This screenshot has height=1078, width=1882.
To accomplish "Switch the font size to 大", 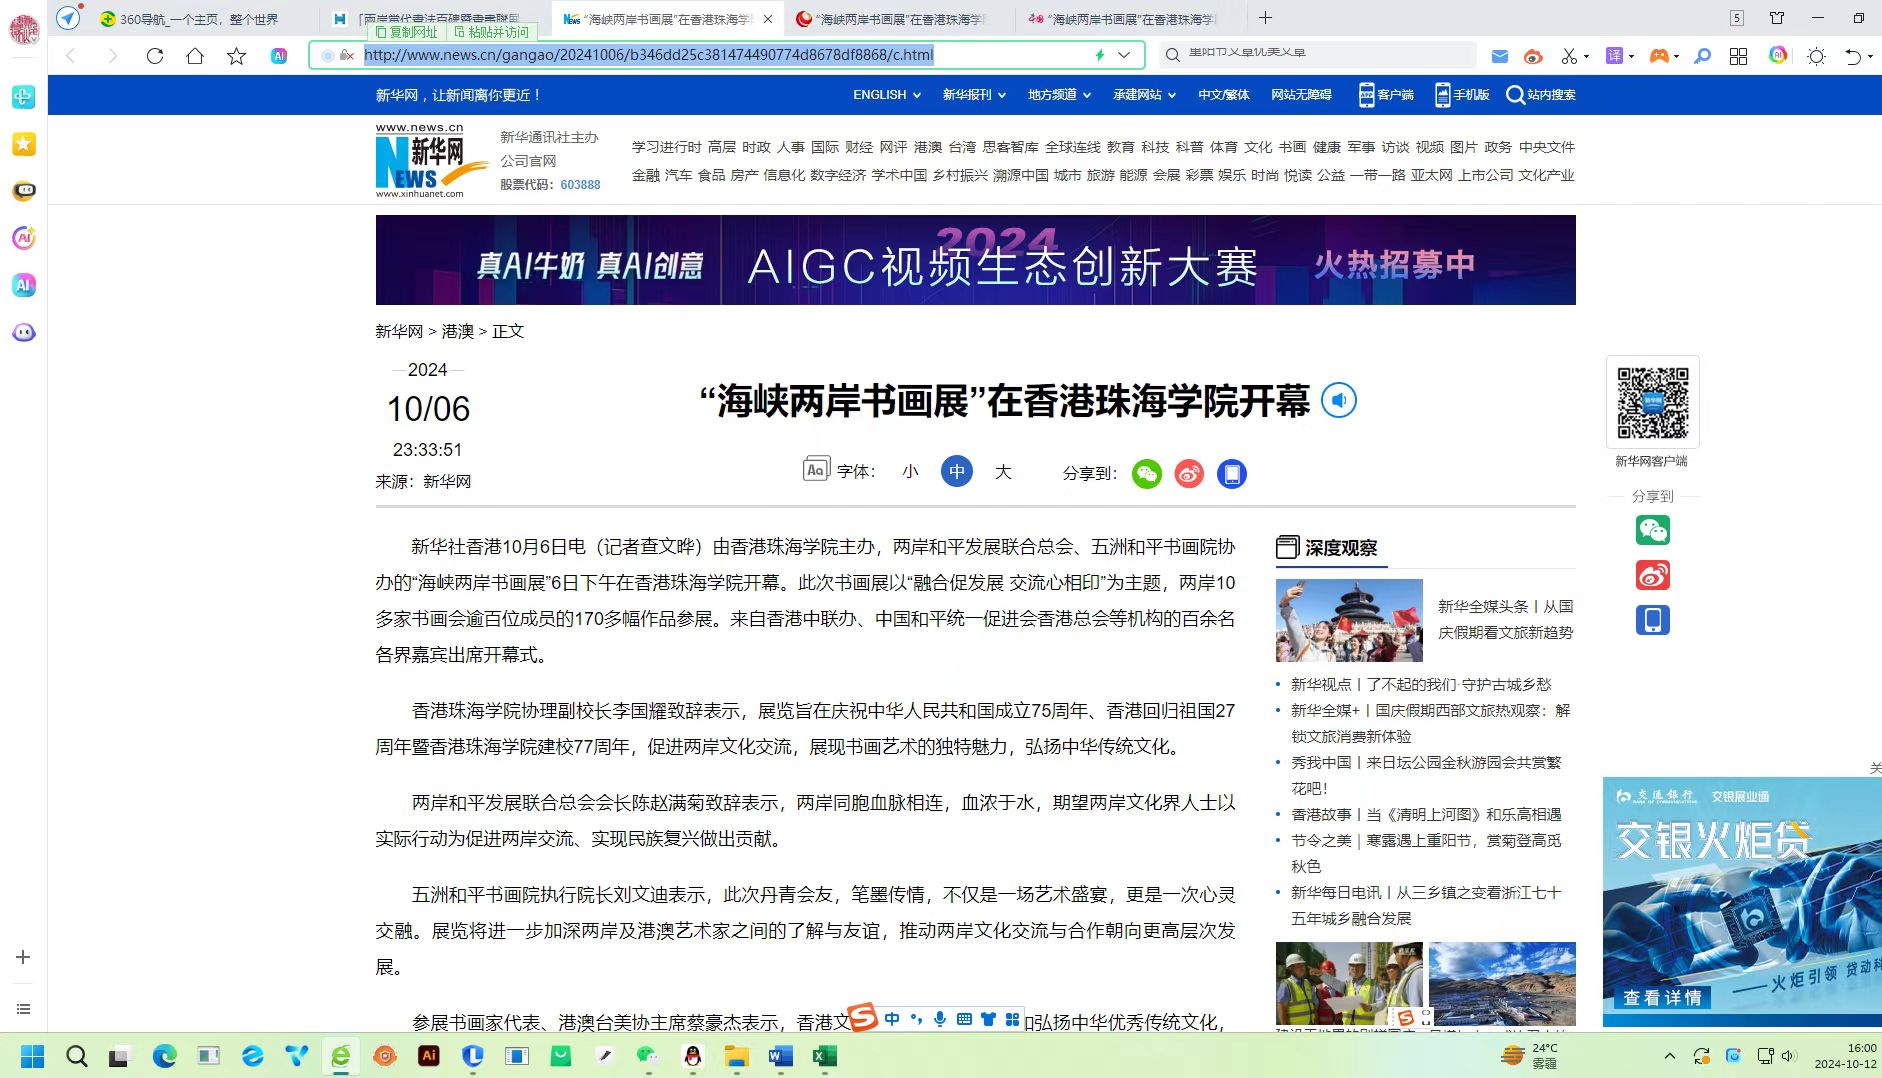I will tap(1003, 472).
